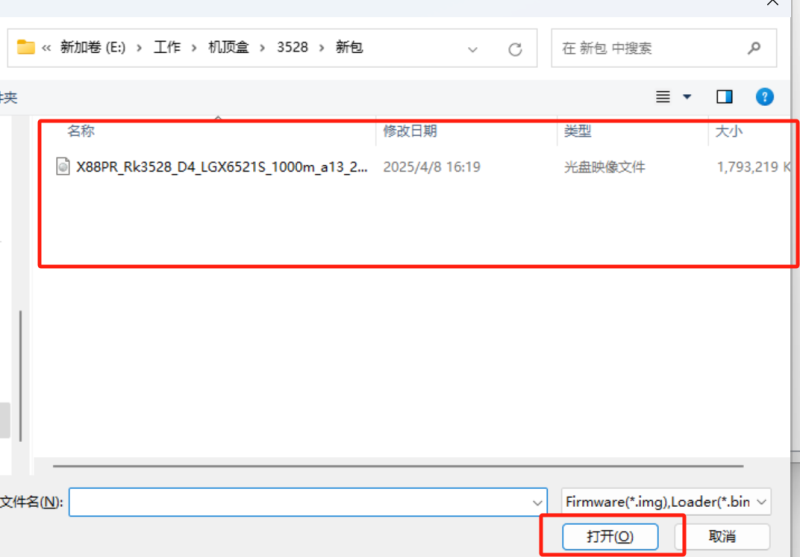The height and width of the screenshot is (557, 800).
Task: Expand the 文件名 combo box dropdown arrow
Action: [x=537, y=501]
